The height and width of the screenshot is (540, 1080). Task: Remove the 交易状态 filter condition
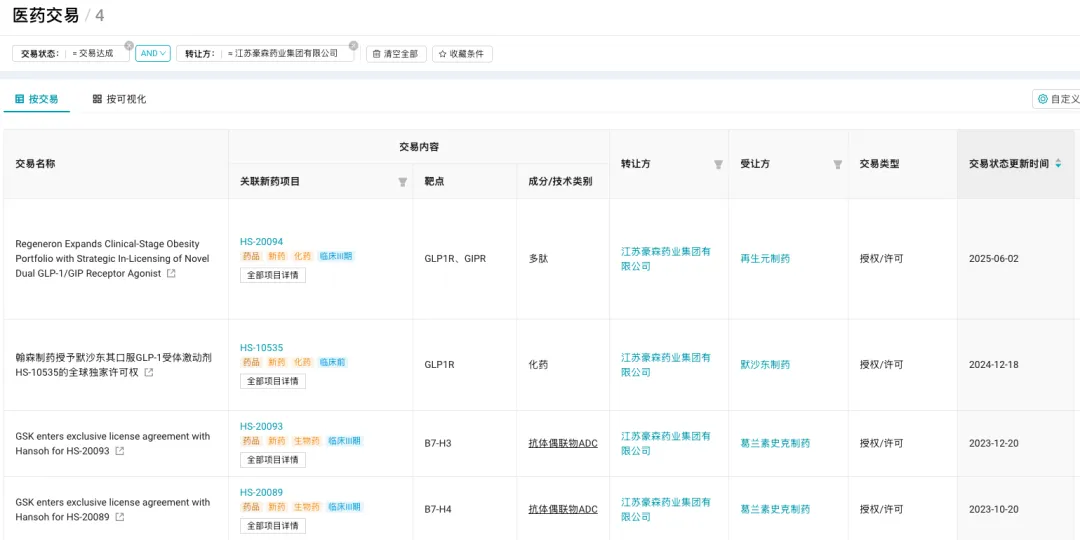(128, 45)
